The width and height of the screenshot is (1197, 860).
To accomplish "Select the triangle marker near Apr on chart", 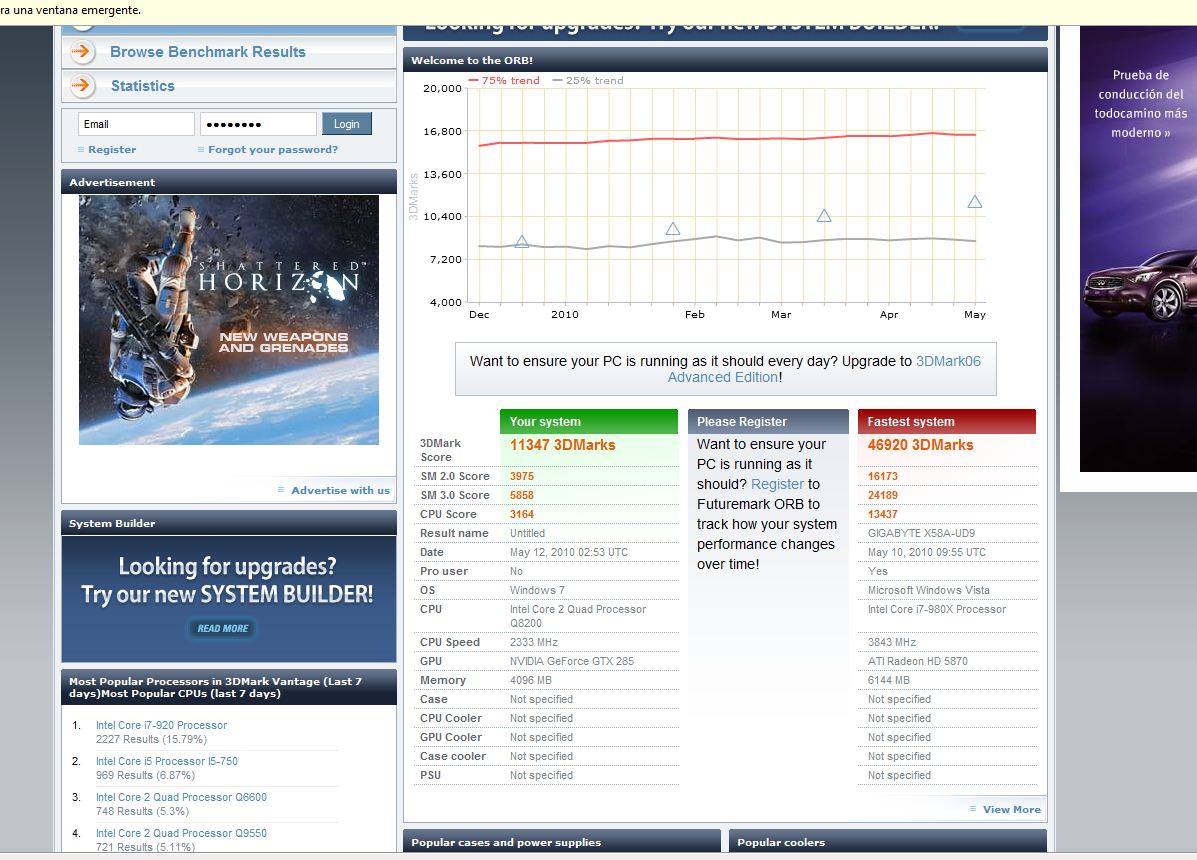I will 824,216.
